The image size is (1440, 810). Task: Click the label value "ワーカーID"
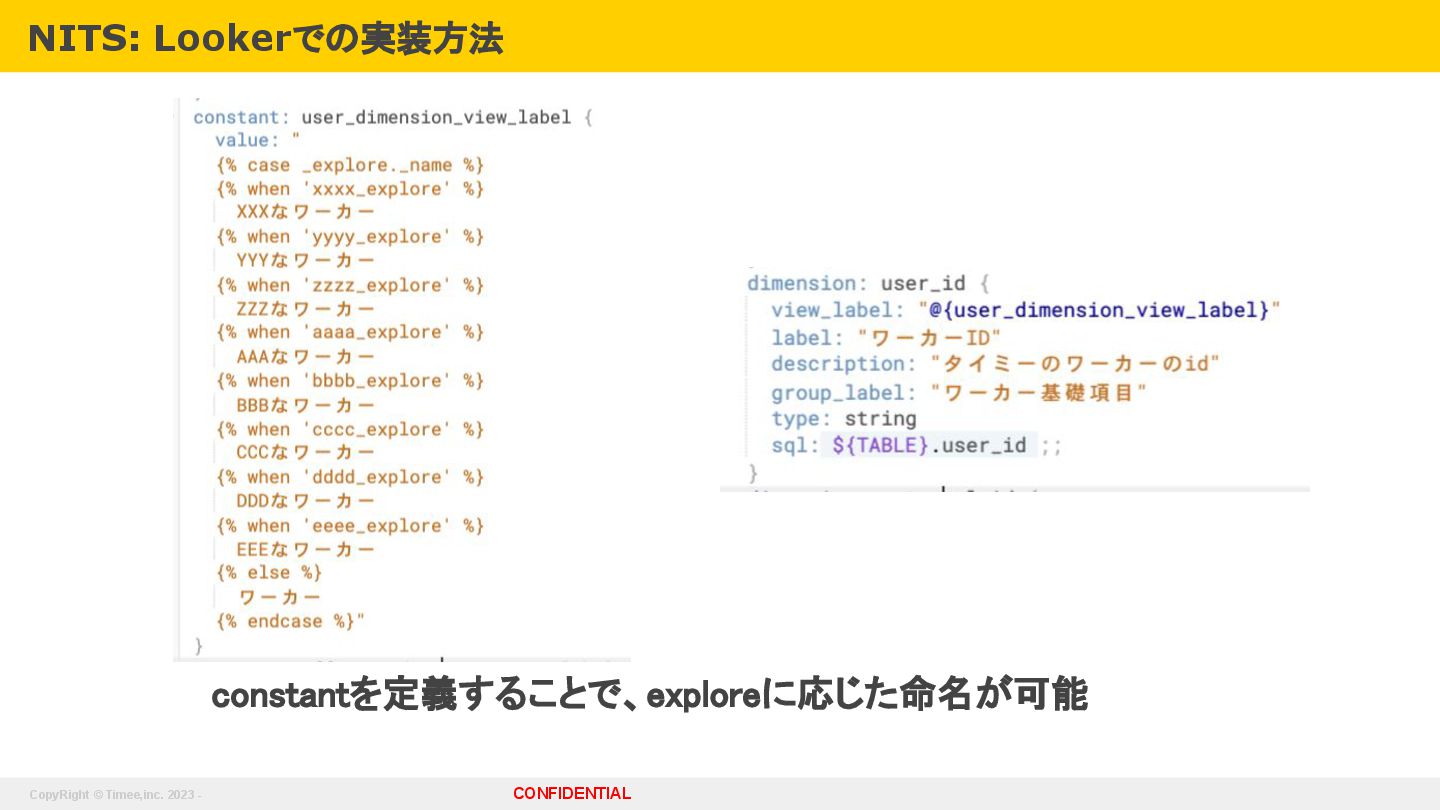tap(929, 338)
